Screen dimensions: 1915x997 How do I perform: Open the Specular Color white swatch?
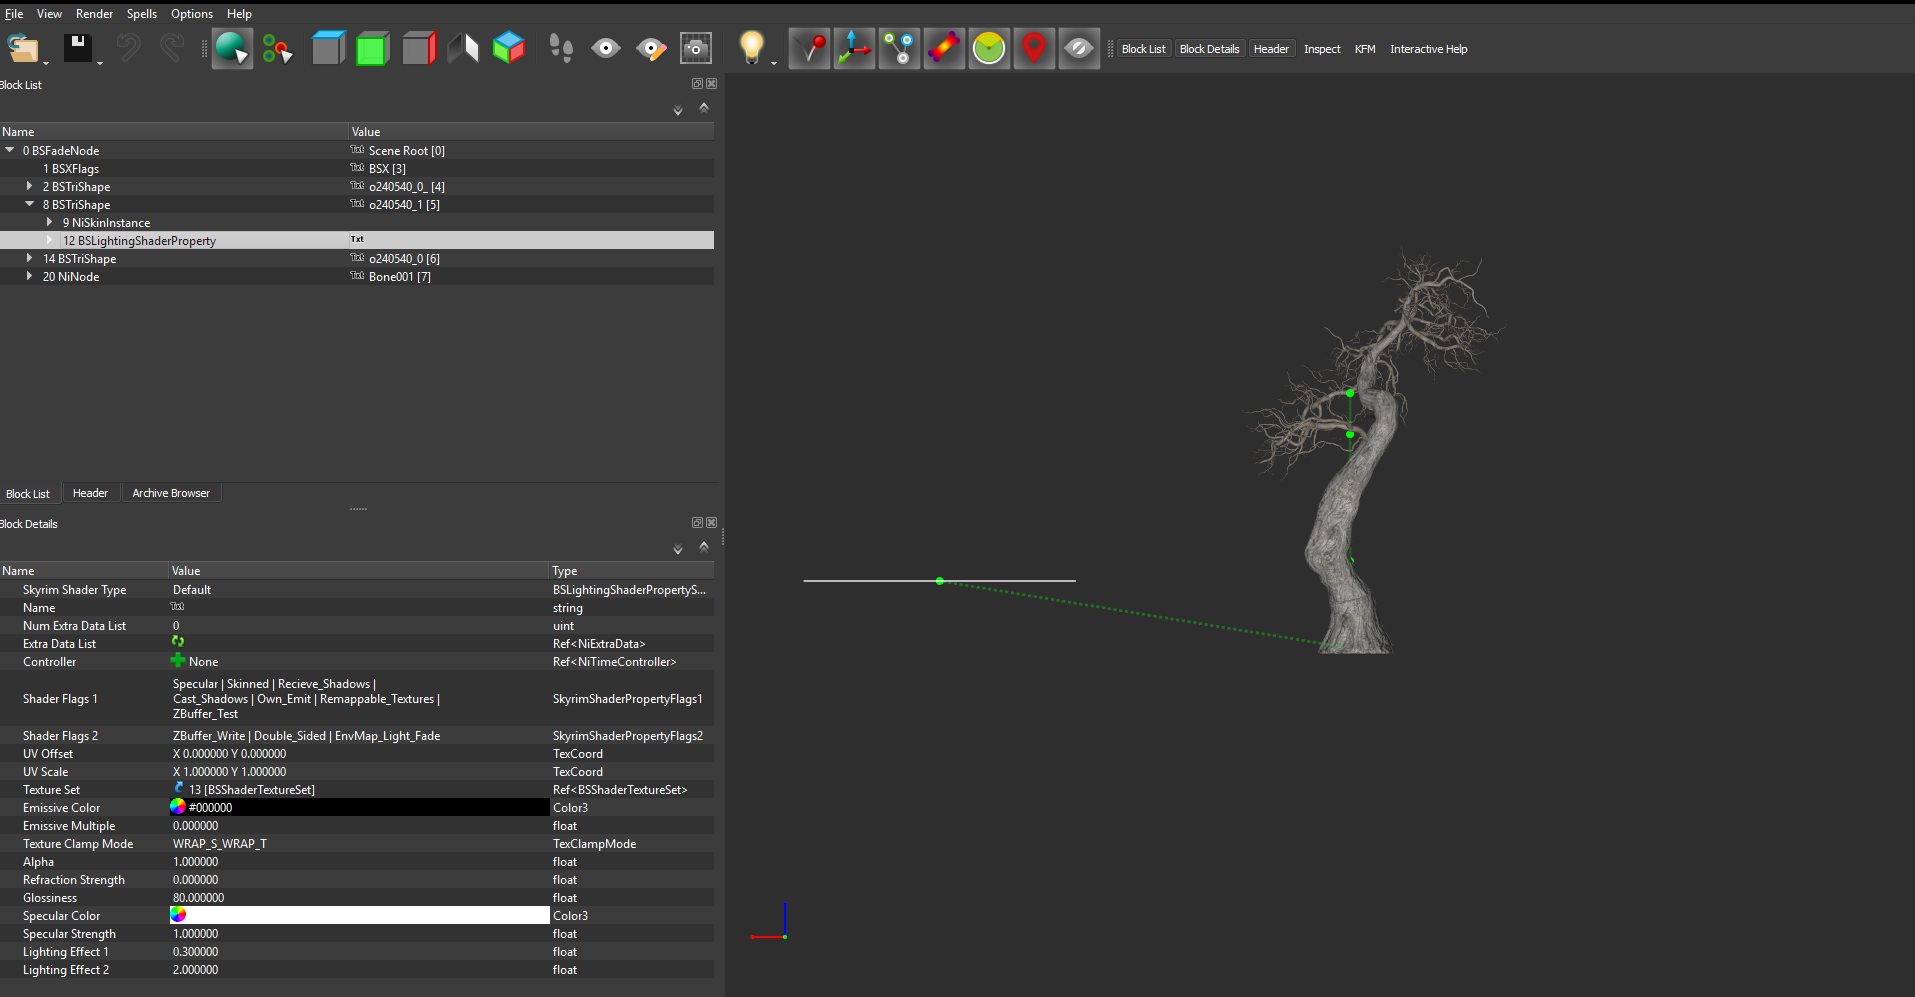click(x=360, y=915)
